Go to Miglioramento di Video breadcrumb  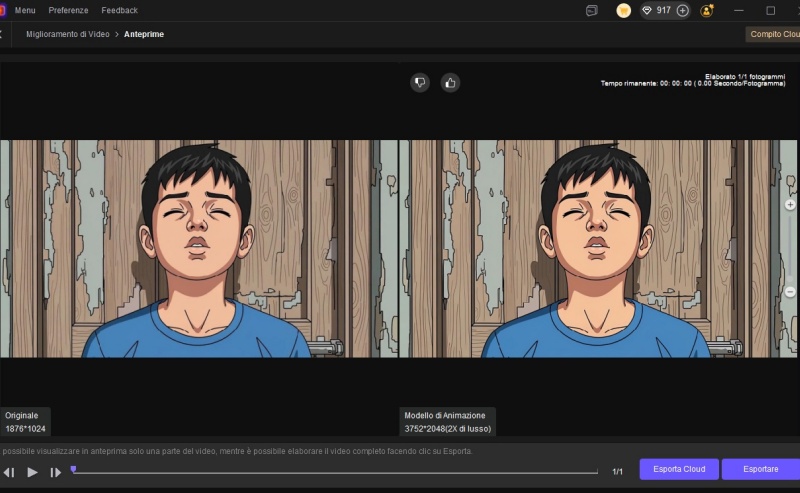point(66,34)
